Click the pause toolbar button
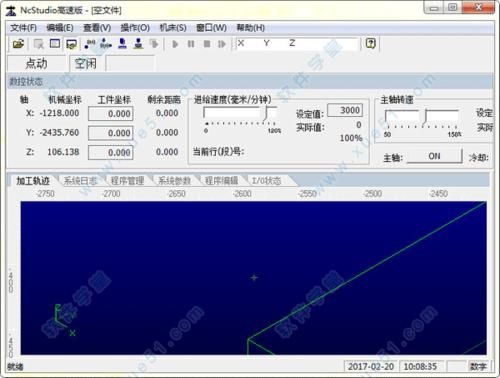This screenshot has width=500, height=378. [x=191, y=44]
